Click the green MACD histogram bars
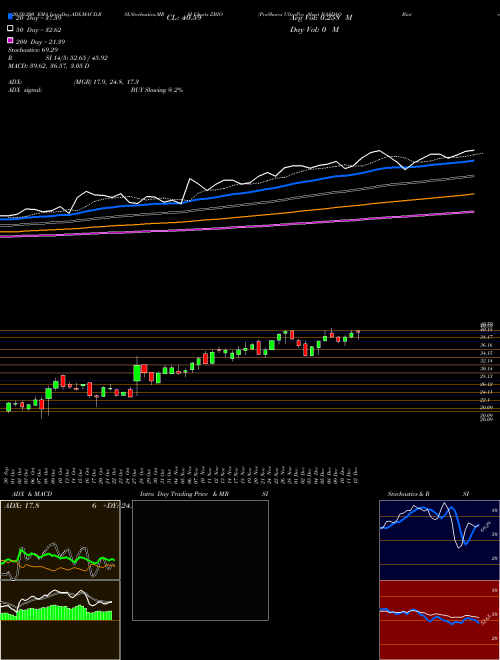The height and width of the screenshot is (660, 500). coord(56,612)
